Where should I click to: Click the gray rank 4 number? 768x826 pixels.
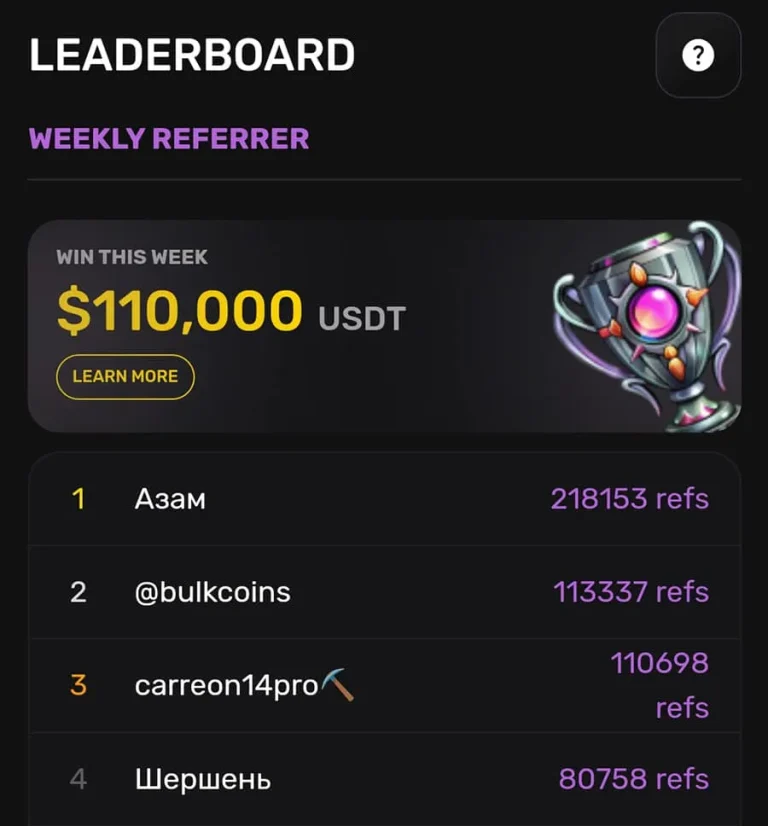78,779
